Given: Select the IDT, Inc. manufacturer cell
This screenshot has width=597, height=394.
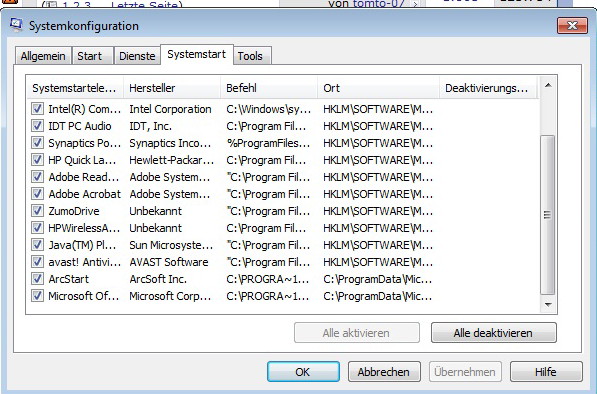Looking at the screenshot, I should 150,126.
